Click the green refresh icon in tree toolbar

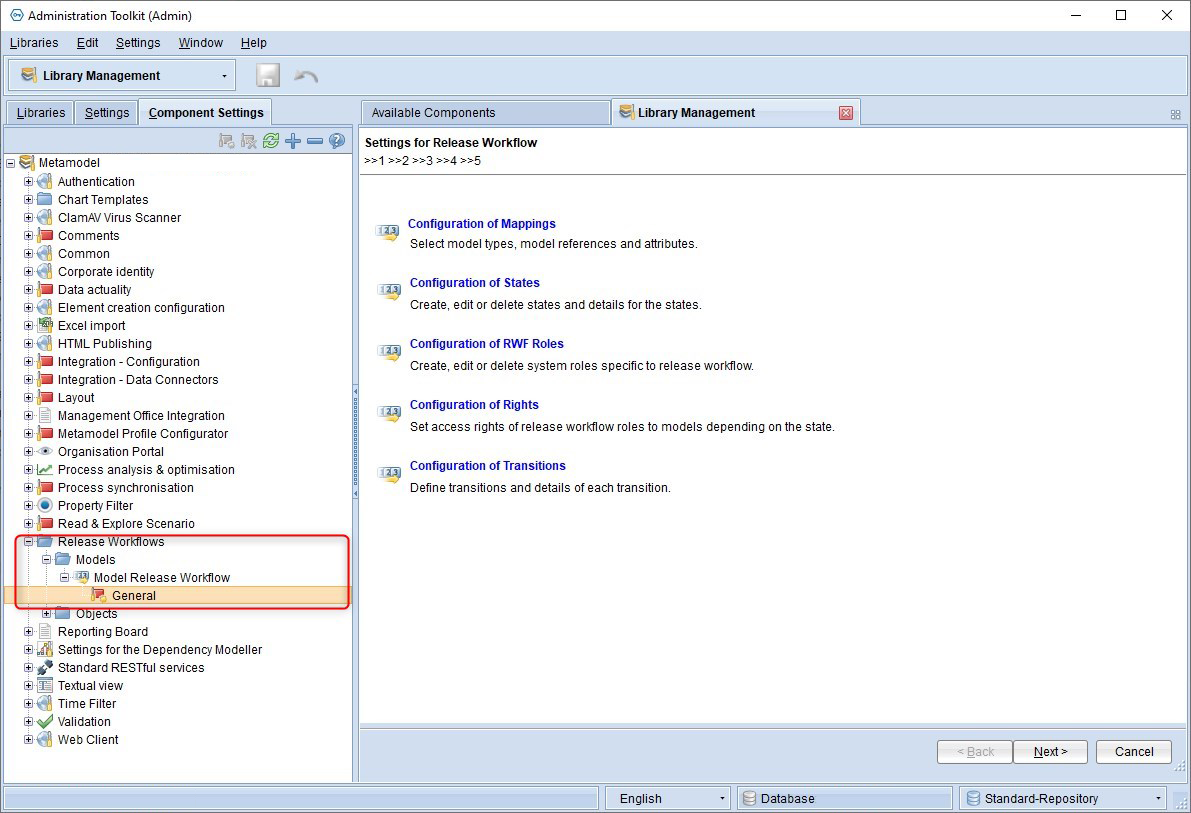(270, 141)
